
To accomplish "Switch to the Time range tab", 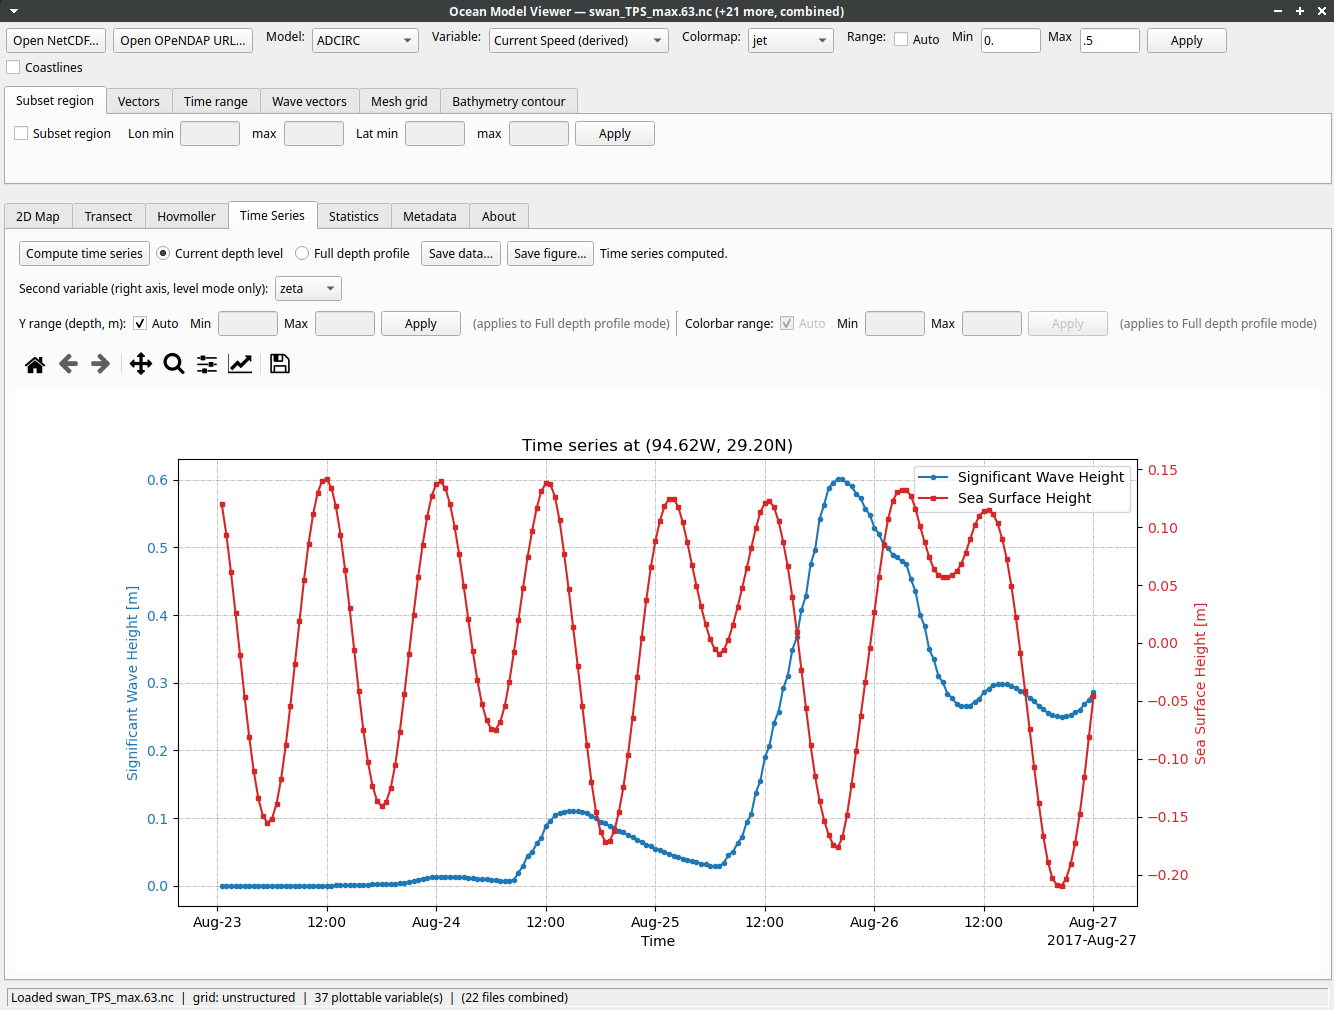I will [x=216, y=101].
